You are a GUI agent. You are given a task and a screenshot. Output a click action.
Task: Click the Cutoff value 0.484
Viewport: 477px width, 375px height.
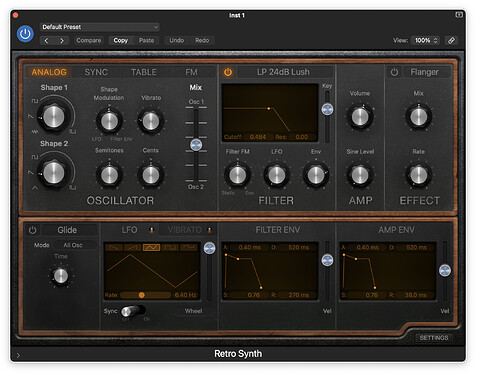(x=258, y=137)
